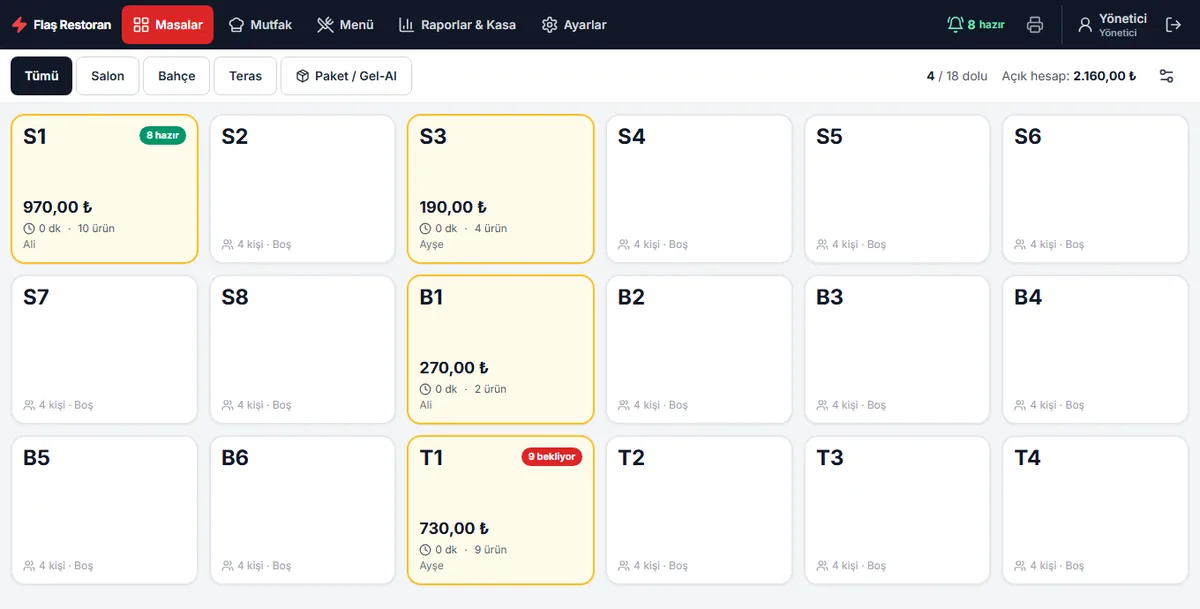This screenshot has width=1200, height=609.
Task: Open table S3 with 190,00 ₺
Action: pos(501,189)
